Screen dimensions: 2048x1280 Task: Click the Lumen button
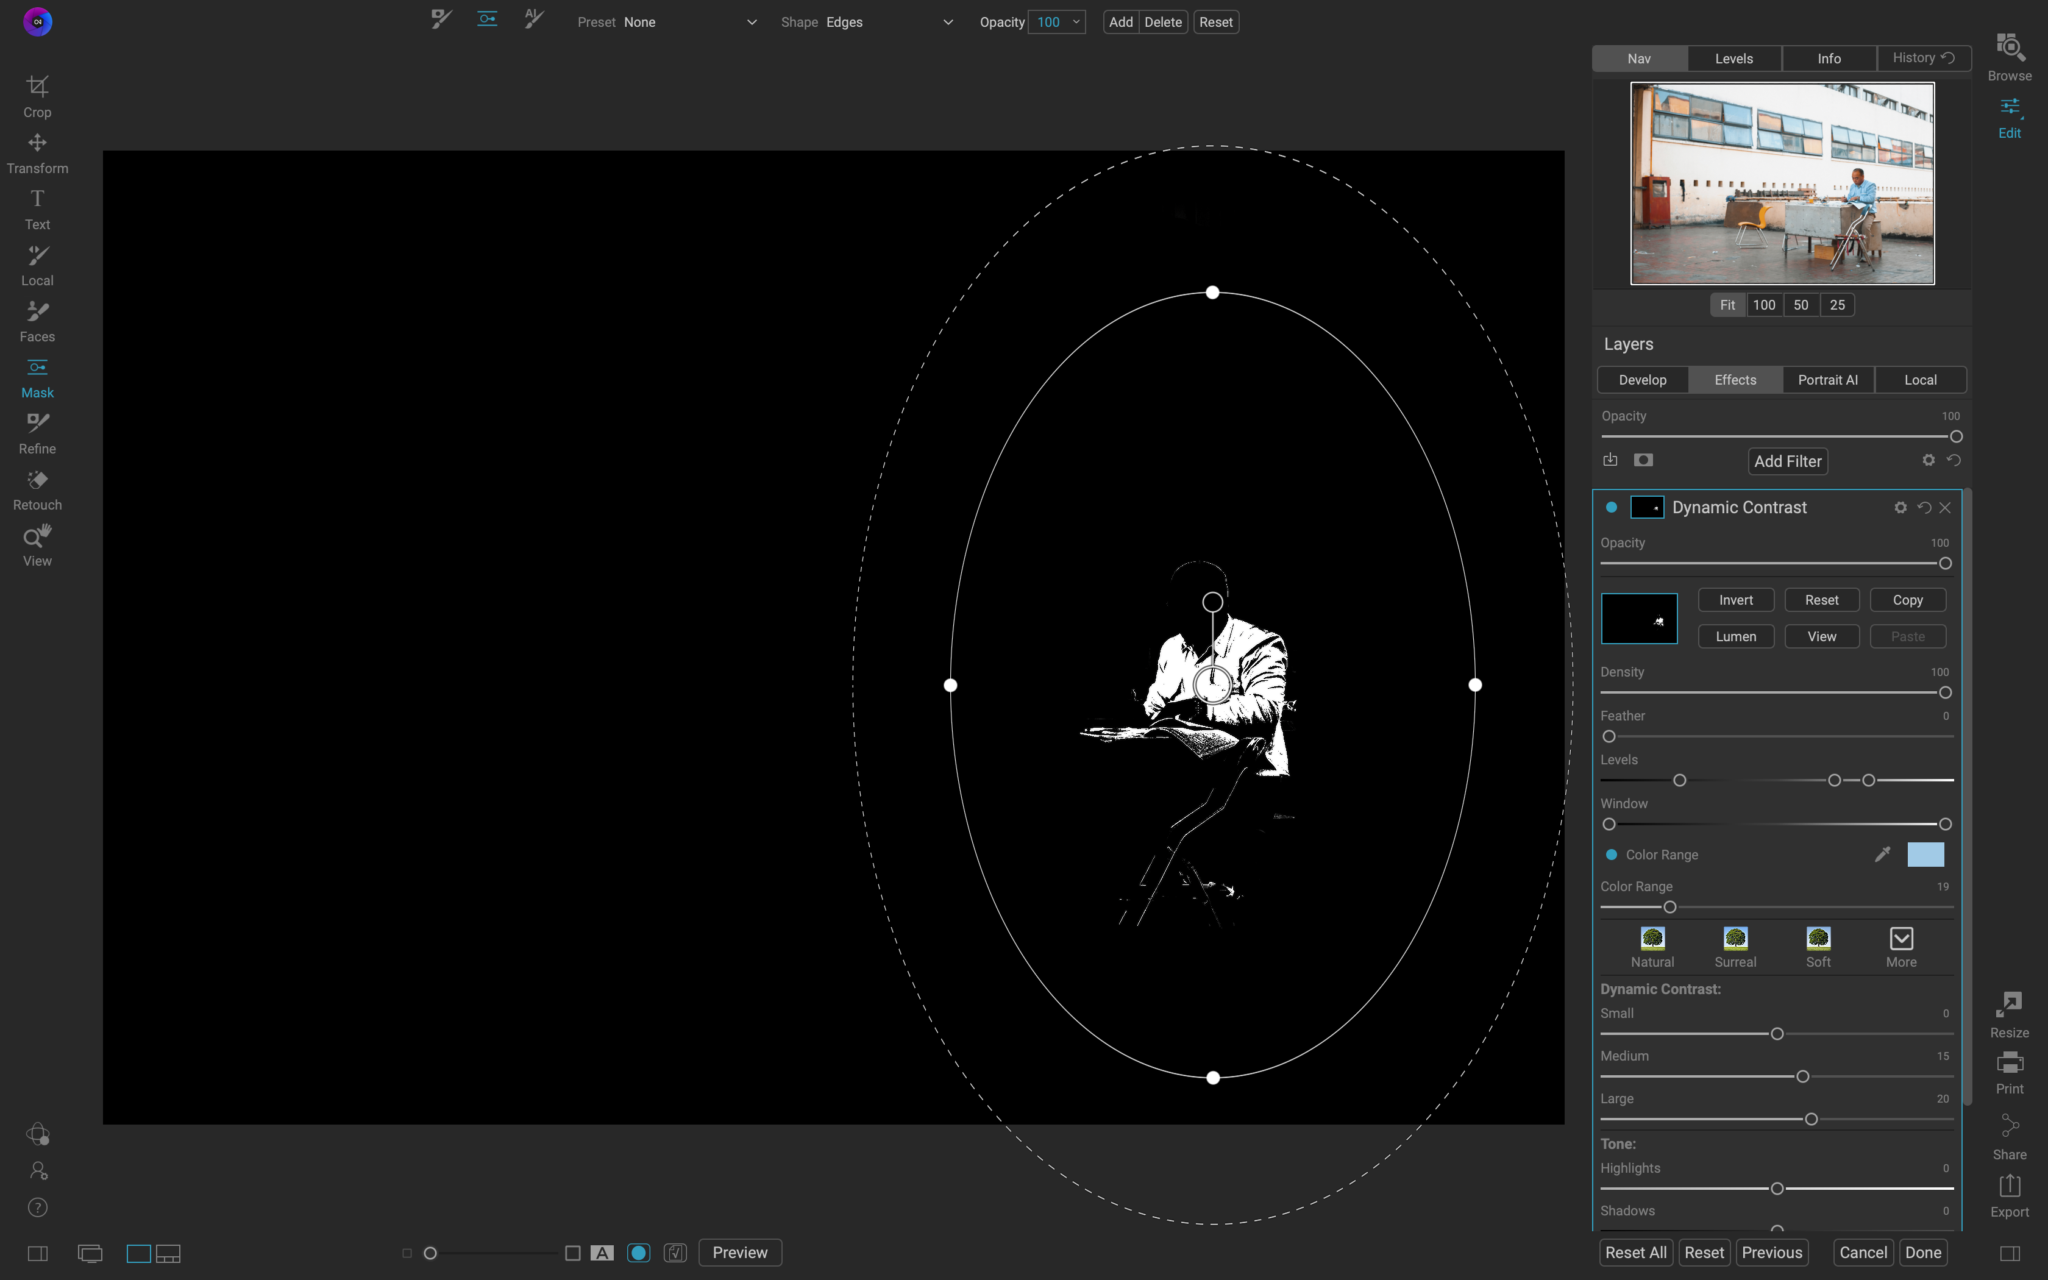click(x=1735, y=636)
